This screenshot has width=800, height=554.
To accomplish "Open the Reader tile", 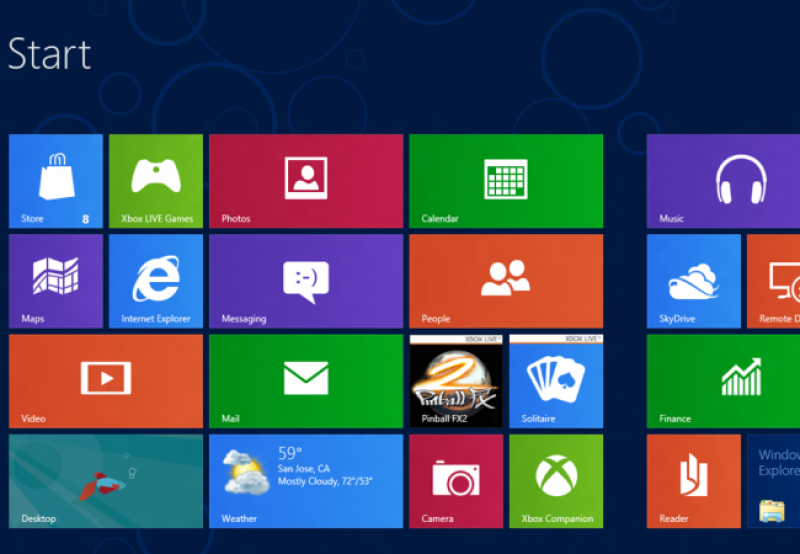I will click(694, 481).
